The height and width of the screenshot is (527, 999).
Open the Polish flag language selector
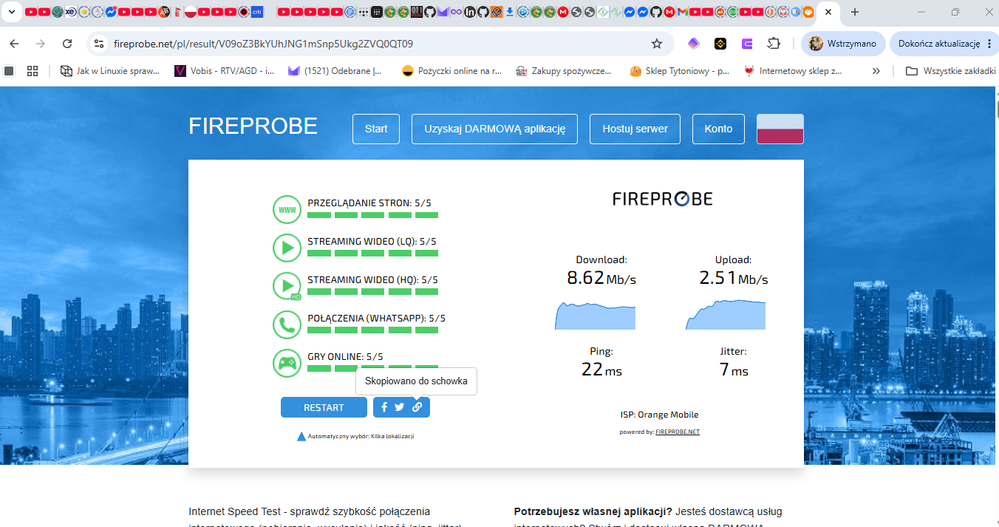point(780,129)
